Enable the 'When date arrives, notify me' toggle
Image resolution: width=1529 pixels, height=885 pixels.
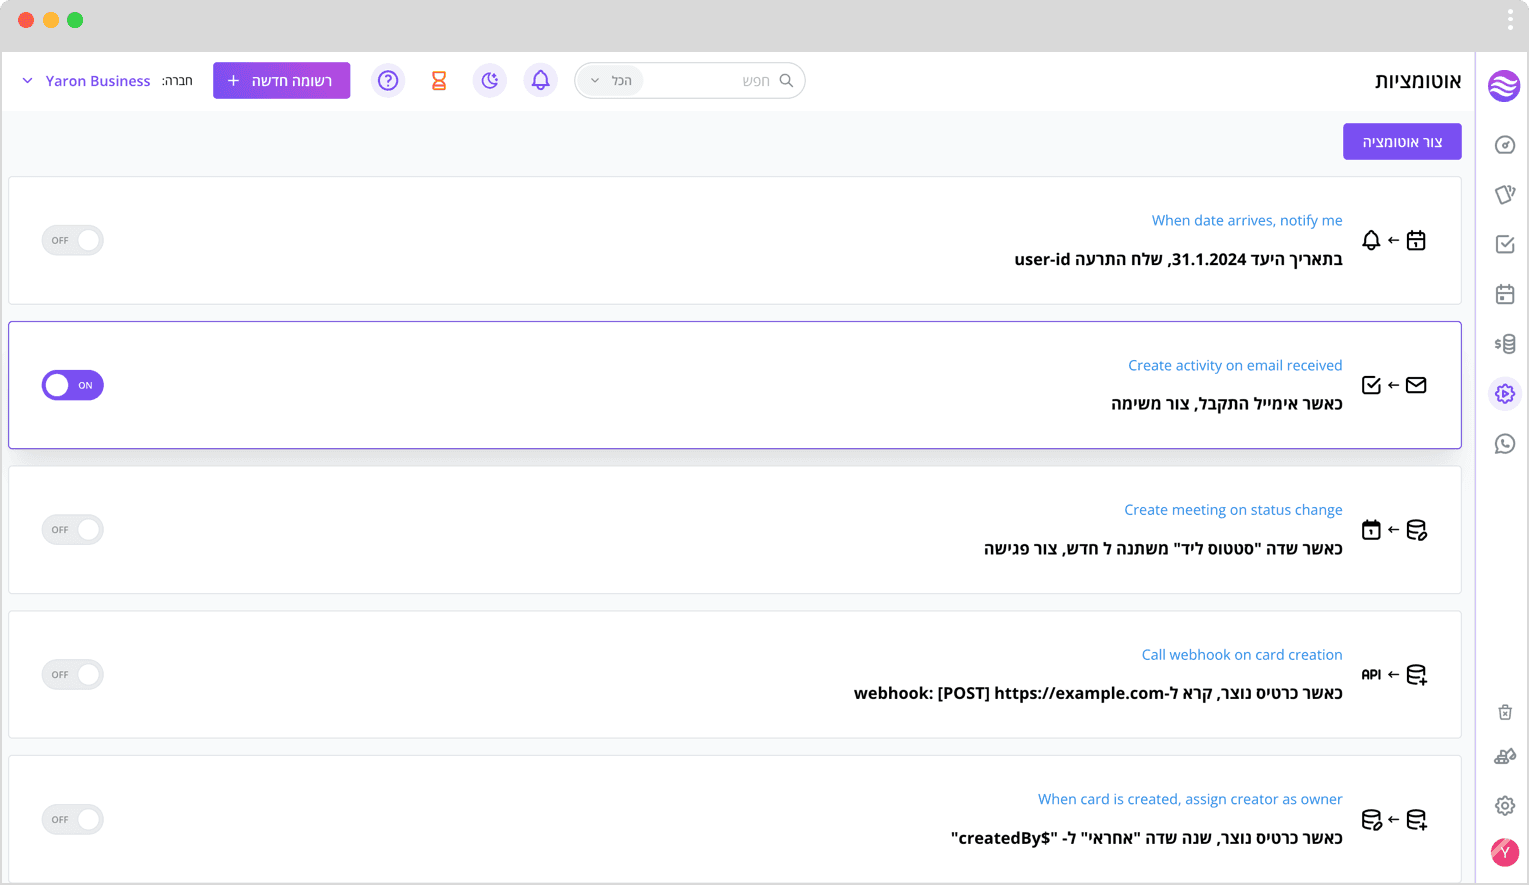(x=72, y=240)
